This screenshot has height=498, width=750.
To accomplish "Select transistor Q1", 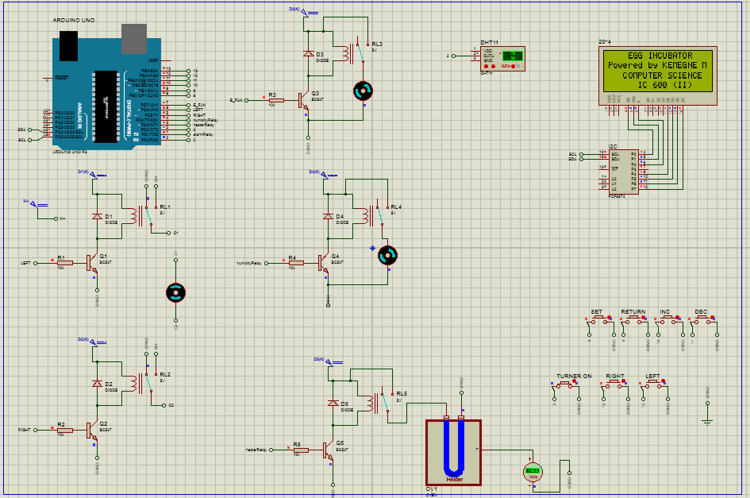I will click(92, 263).
